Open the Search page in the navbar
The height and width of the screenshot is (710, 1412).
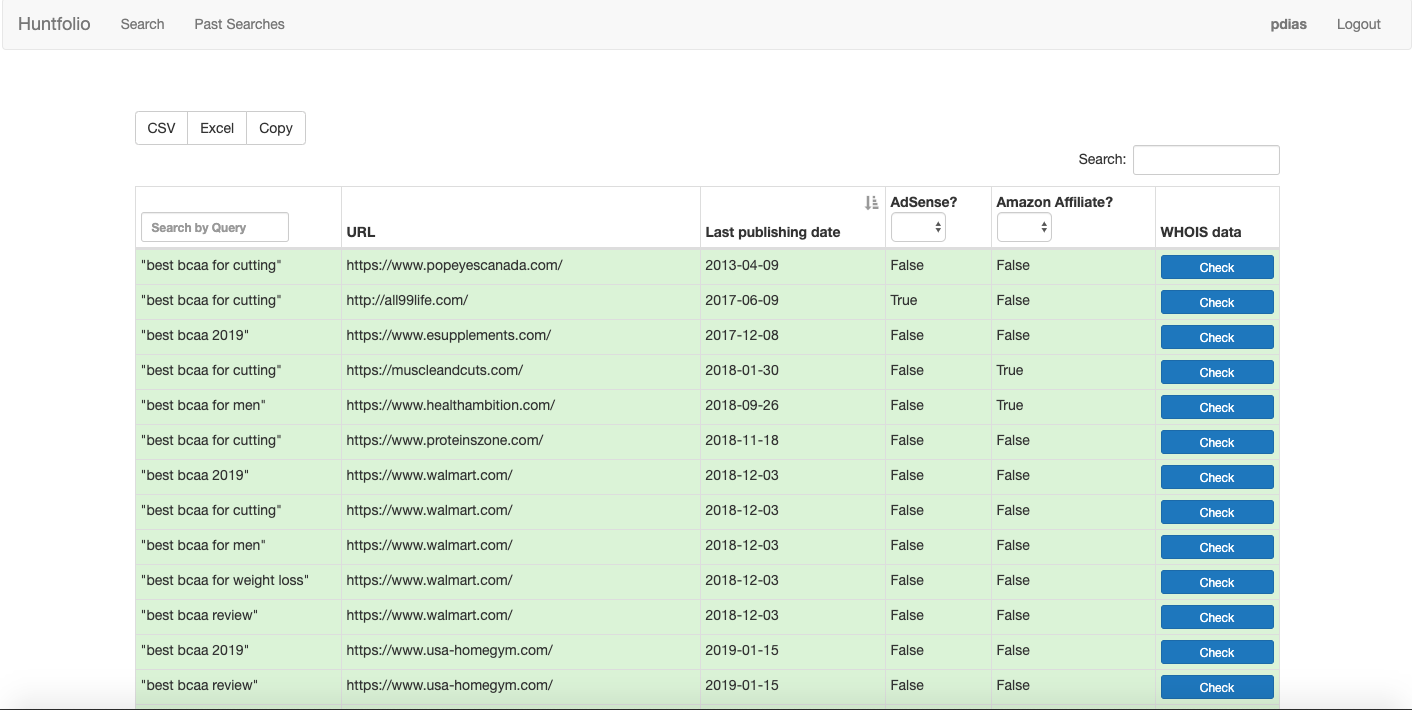[142, 24]
